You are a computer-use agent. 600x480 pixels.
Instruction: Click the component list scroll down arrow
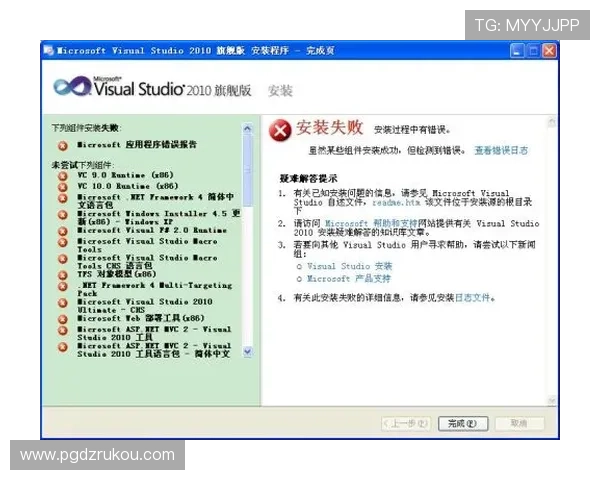click(x=248, y=351)
